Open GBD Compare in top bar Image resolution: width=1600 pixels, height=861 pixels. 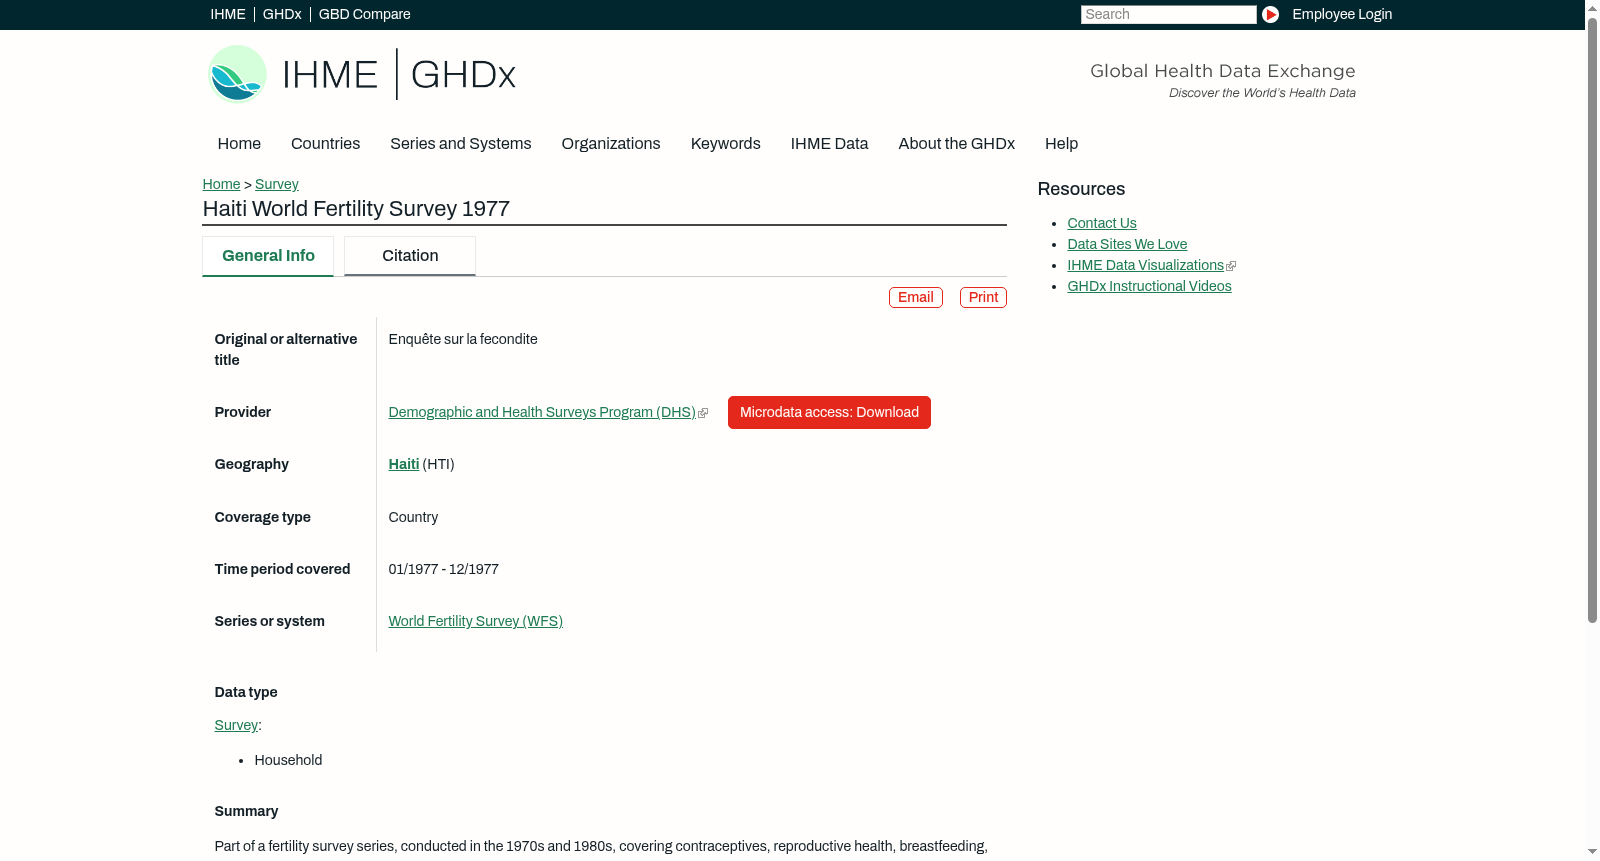(x=364, y=14)
